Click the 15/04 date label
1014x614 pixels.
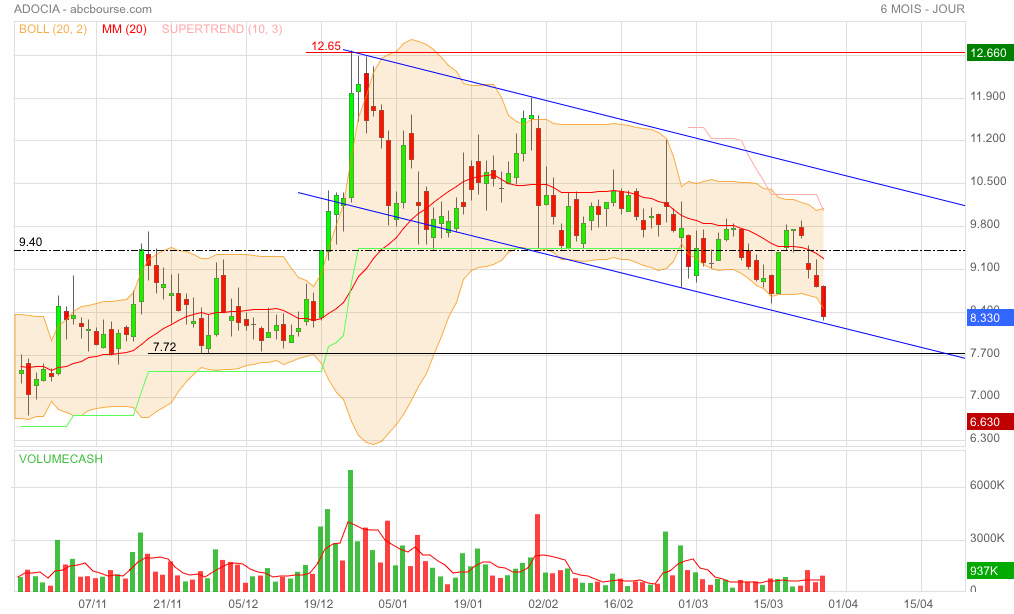pos(918,604)
